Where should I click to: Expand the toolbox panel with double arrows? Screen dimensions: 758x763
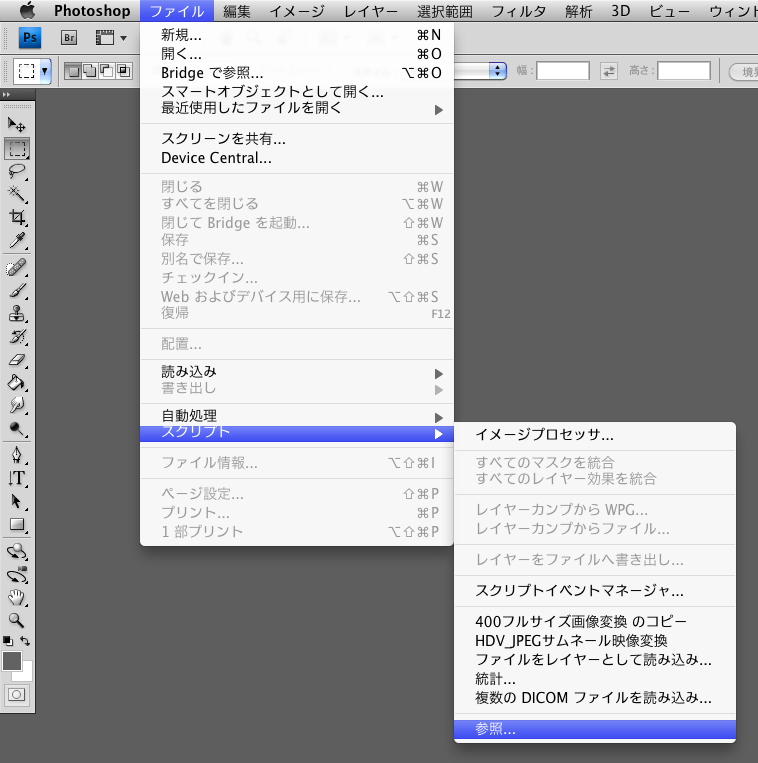click(6, 94)
